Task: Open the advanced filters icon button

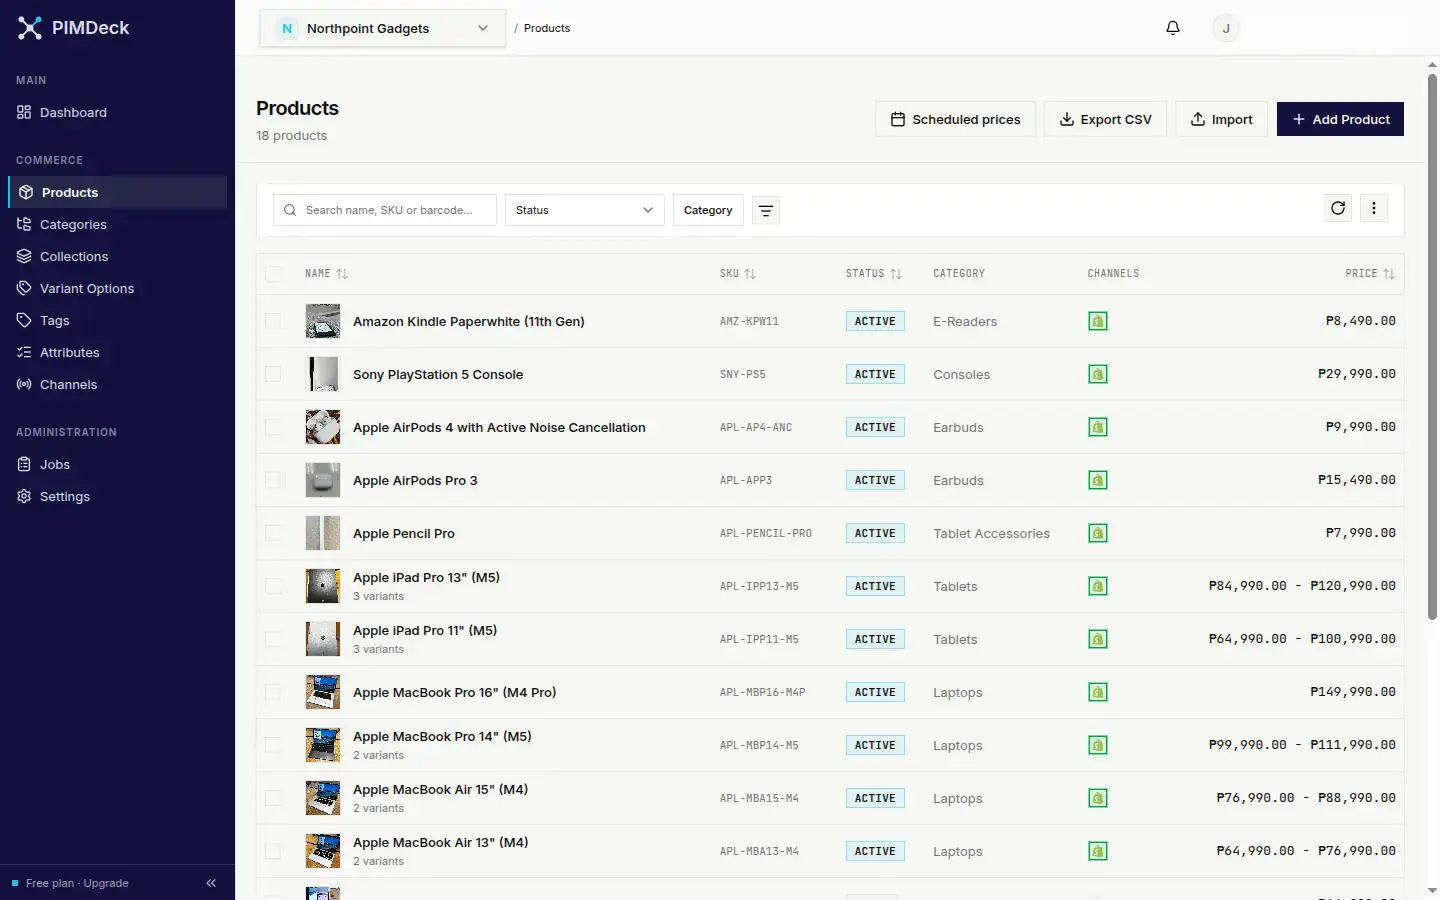Action: tap(766, 210)
